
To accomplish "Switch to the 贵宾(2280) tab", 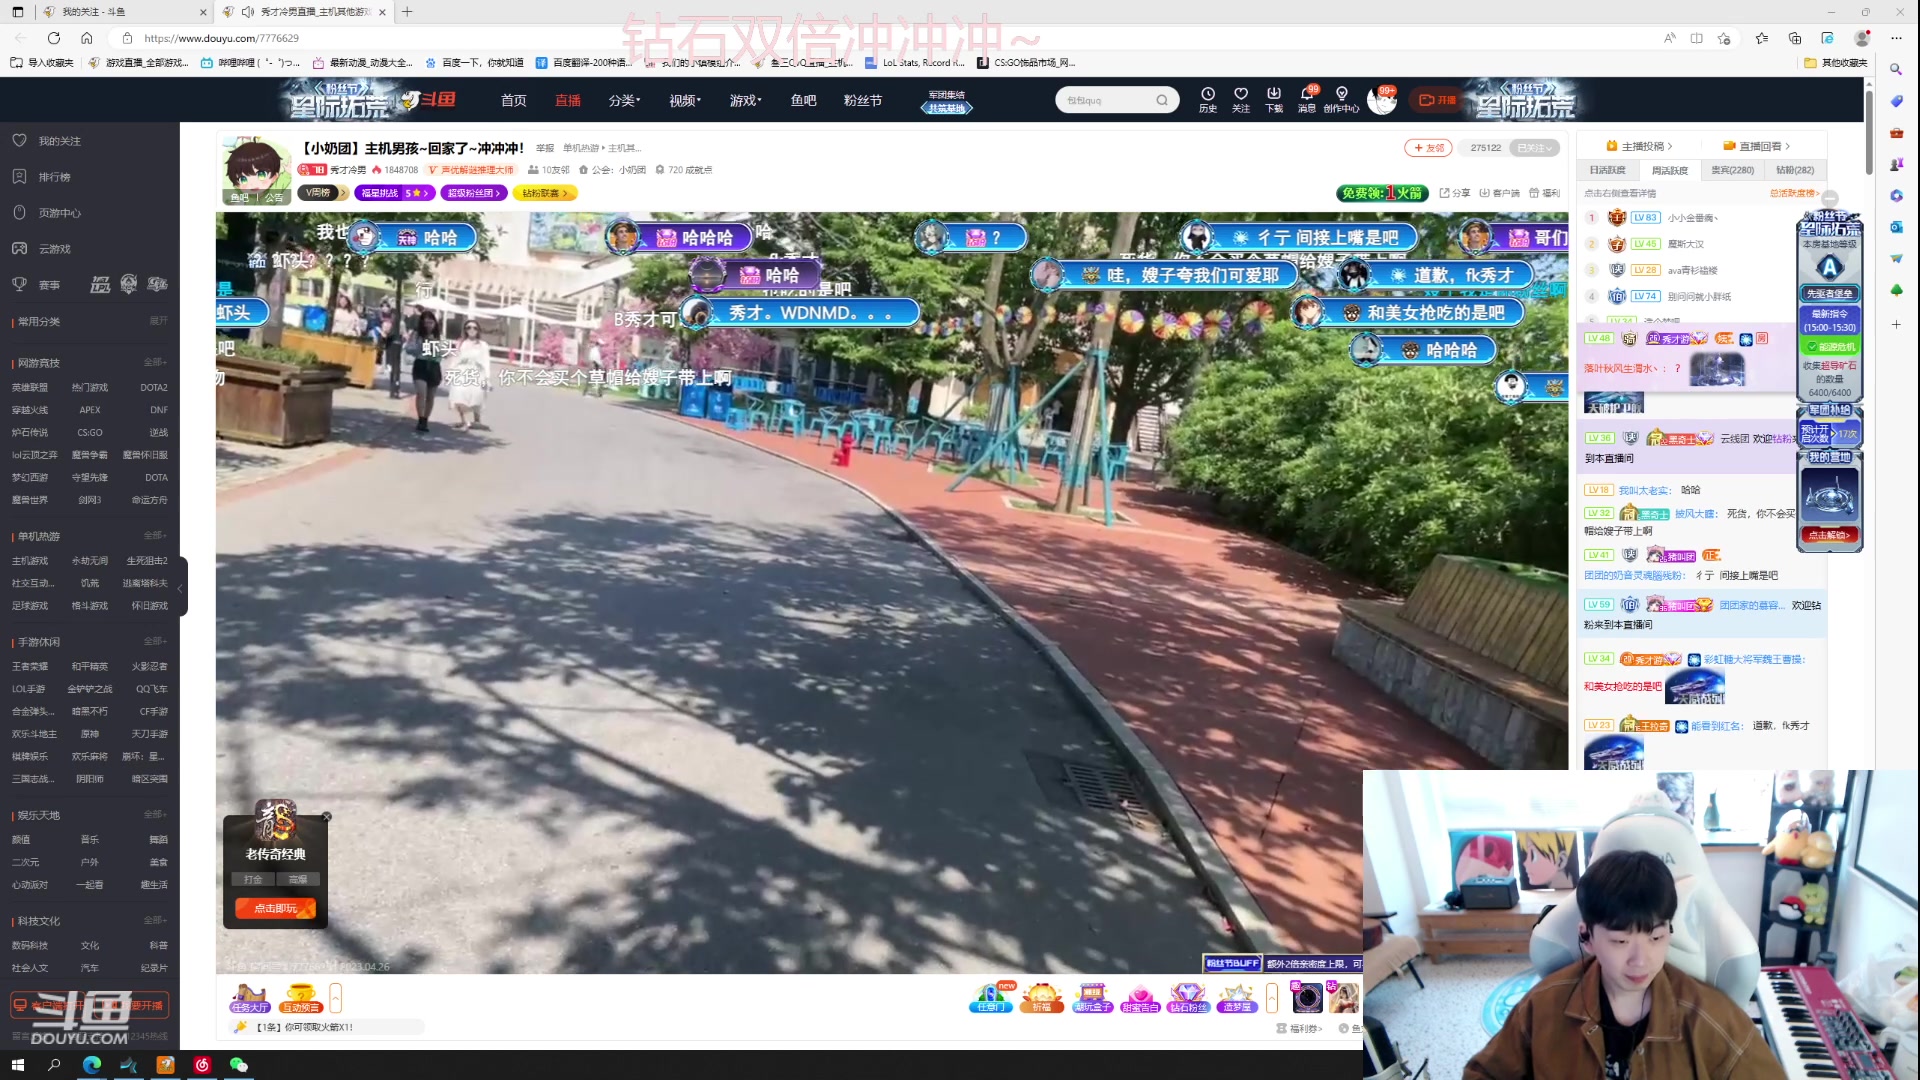I will point(1732,170).
